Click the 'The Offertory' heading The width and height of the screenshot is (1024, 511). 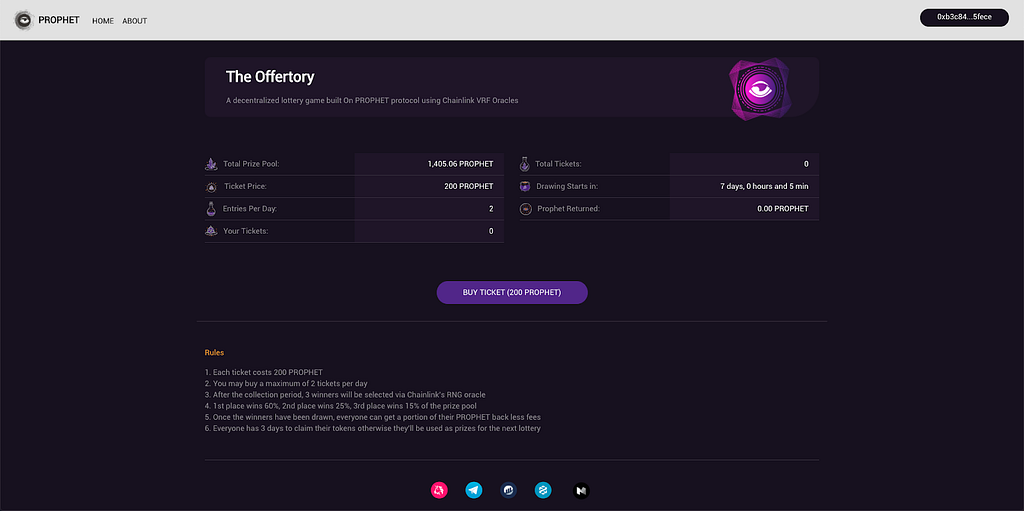point(270,77)
